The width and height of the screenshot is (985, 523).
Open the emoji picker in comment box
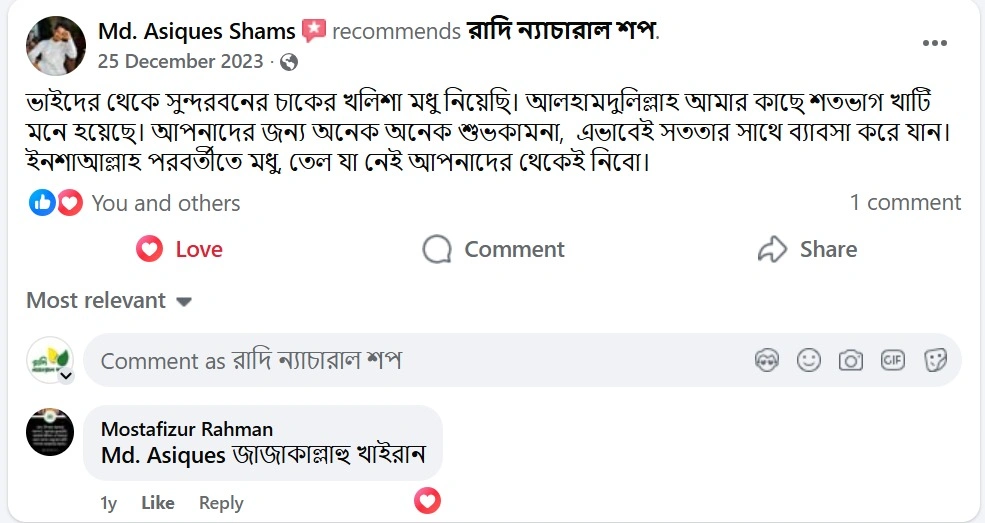[809, 360]
